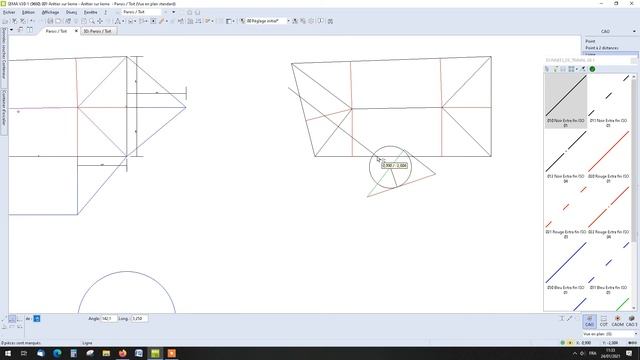Open the Edition menu

28,12
